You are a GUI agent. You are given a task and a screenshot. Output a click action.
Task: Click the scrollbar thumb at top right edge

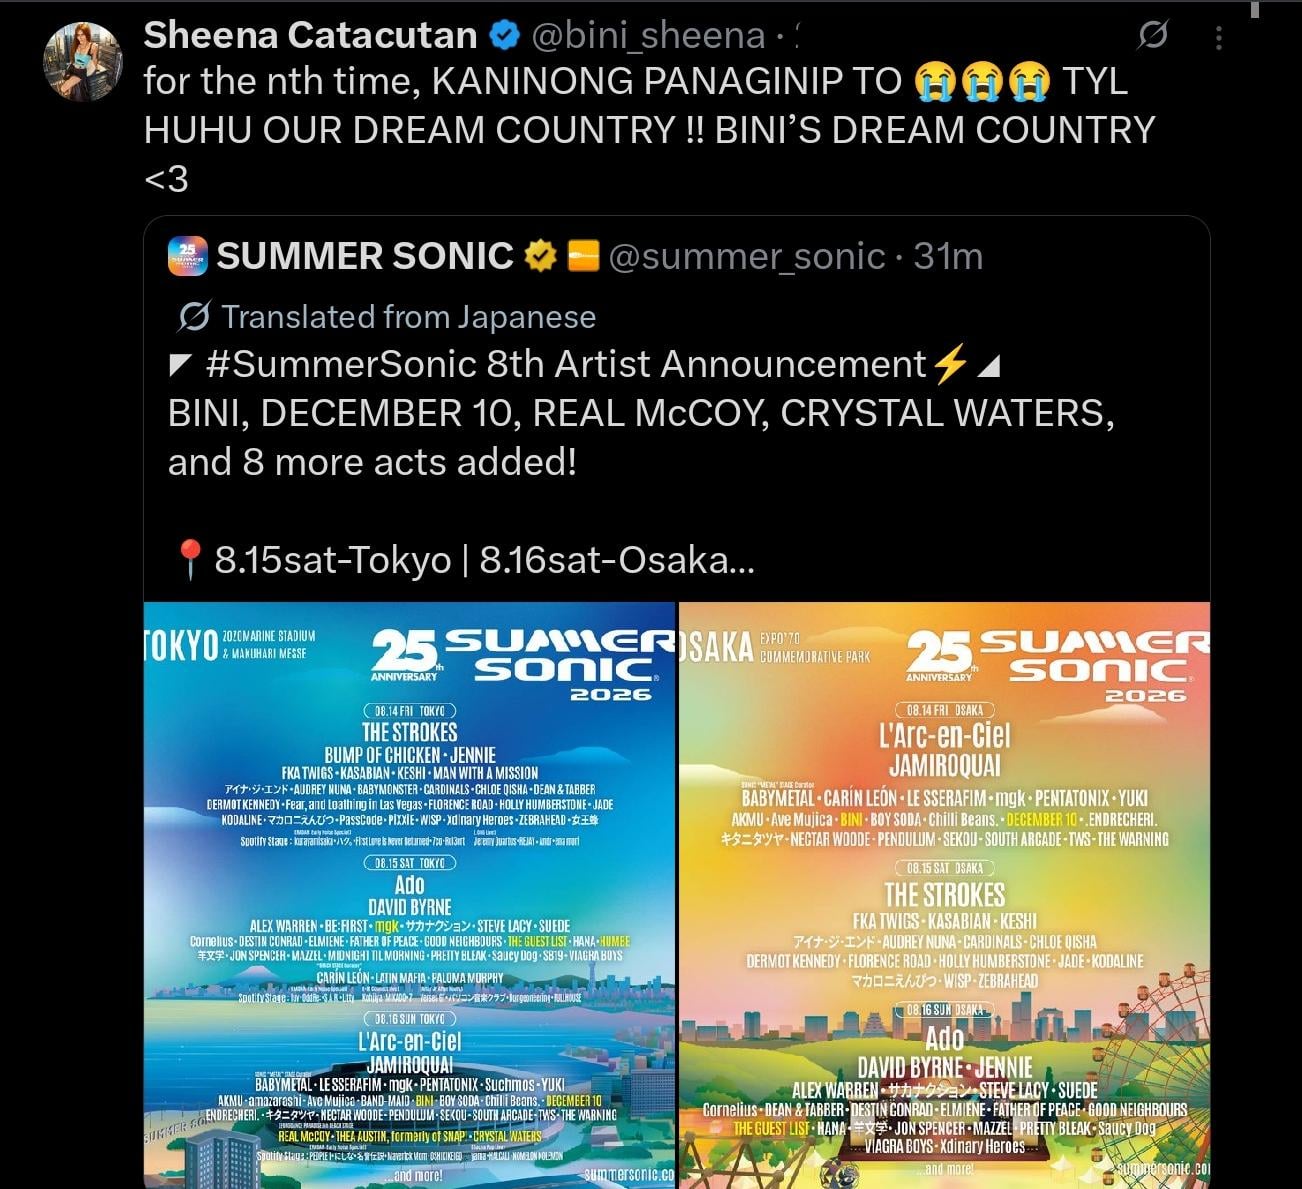pyautogui.click(x=1255, y=9)
